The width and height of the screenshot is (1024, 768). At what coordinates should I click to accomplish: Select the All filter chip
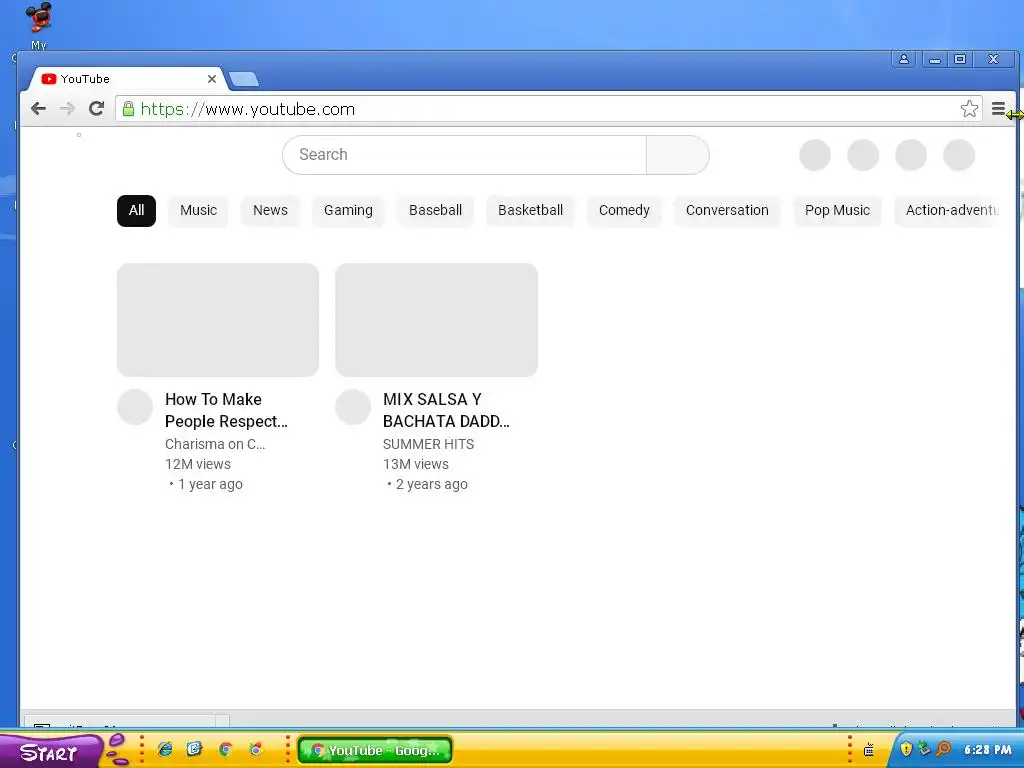(136, 210)
